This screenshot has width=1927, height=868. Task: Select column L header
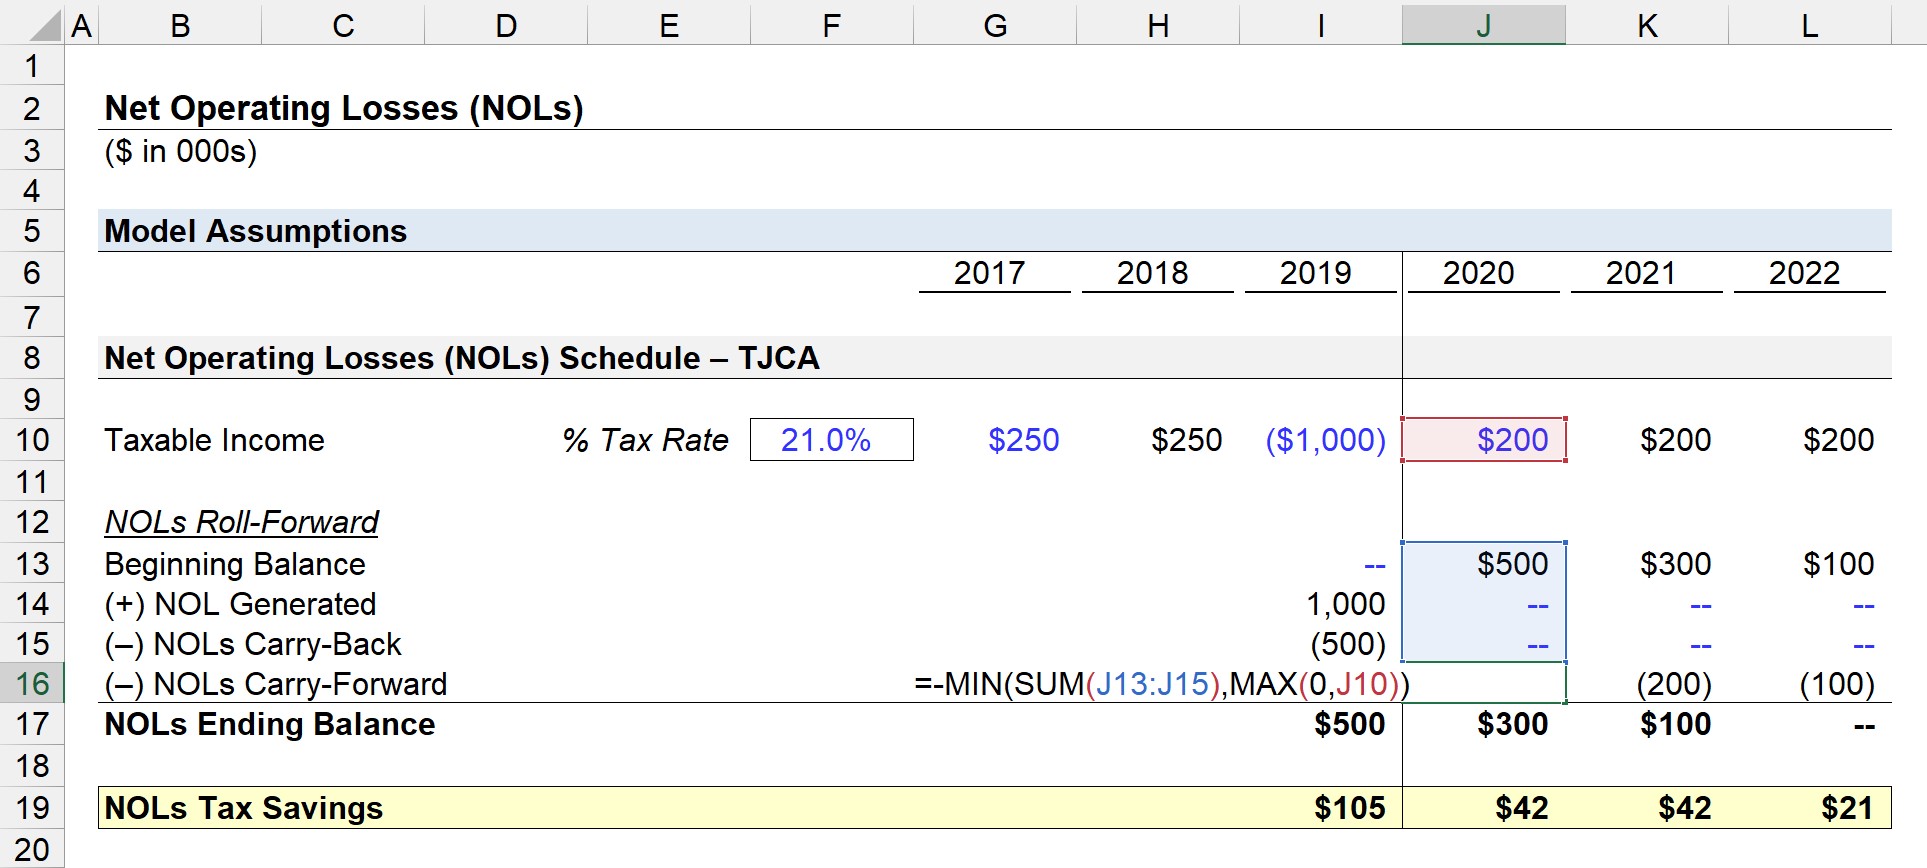click(x=1809, y=25)
